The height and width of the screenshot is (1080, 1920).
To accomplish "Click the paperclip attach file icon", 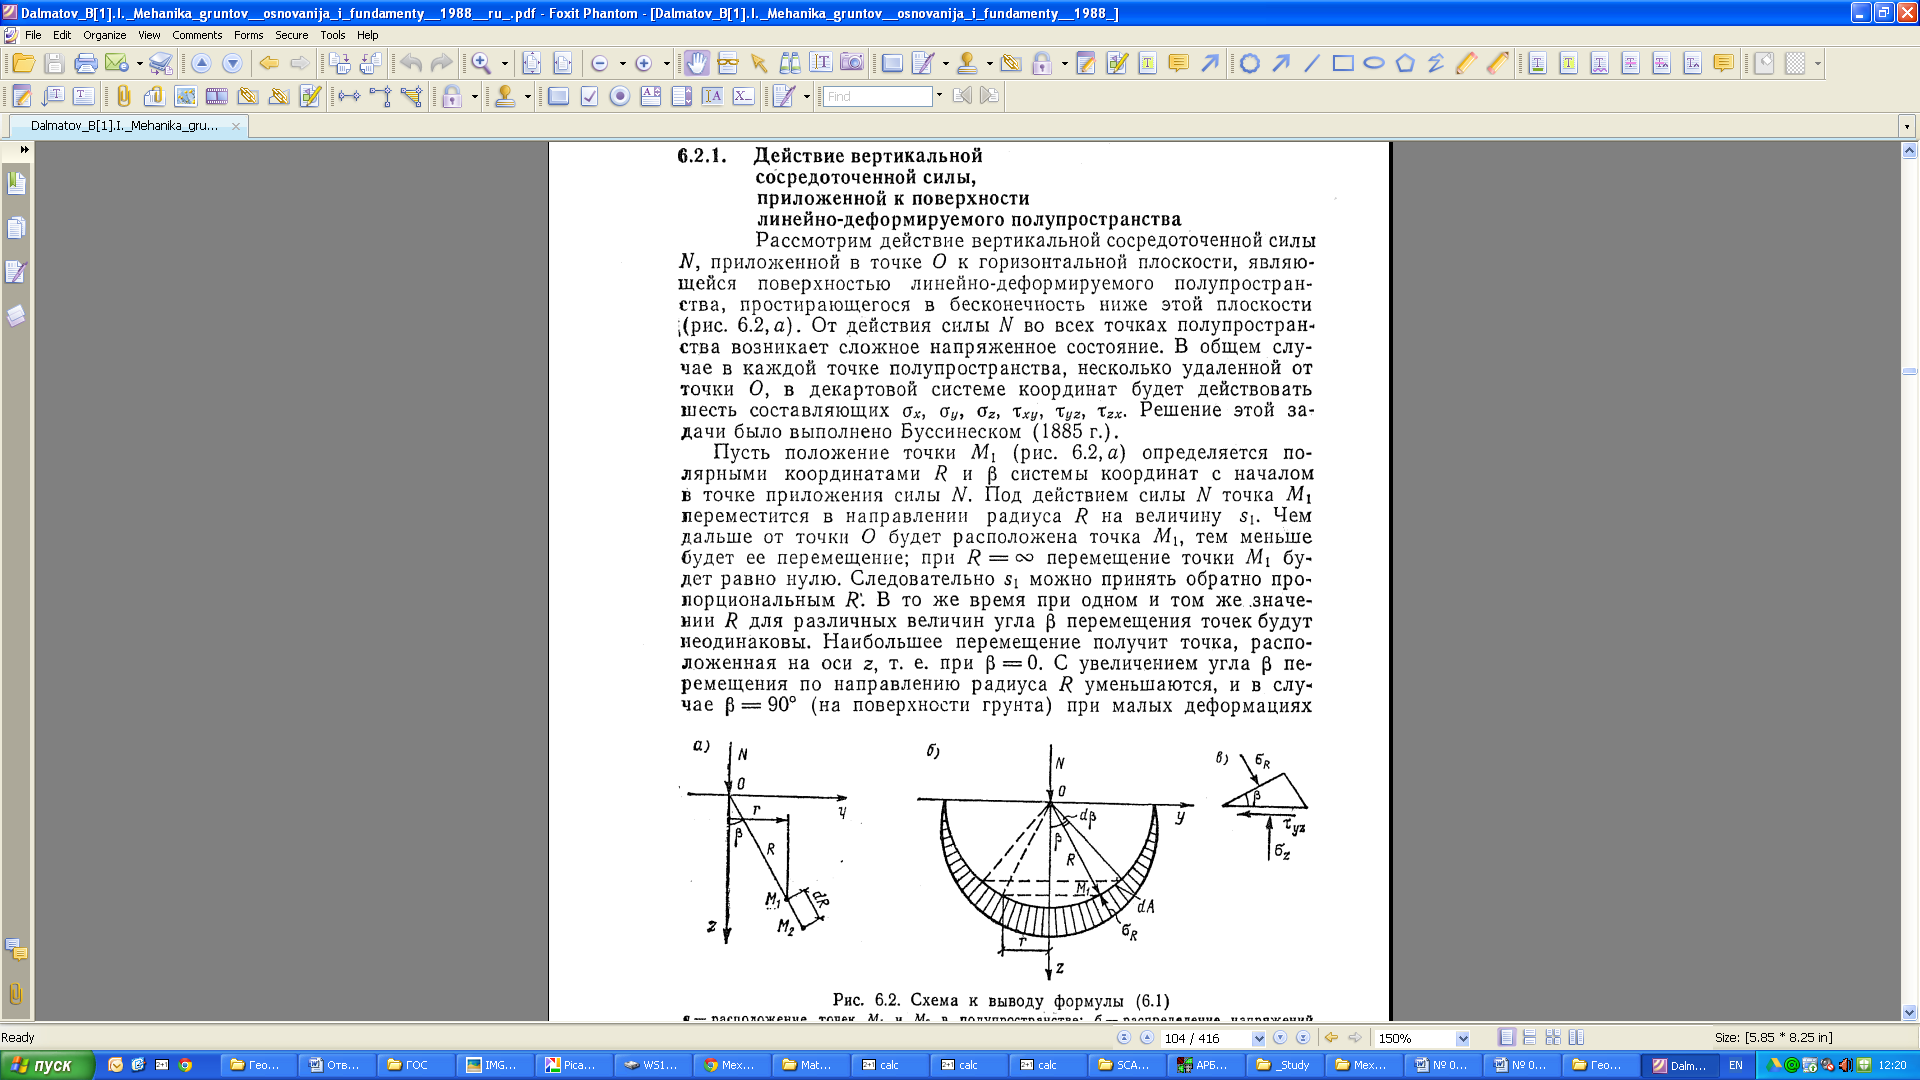I will (x=123, y=96).
